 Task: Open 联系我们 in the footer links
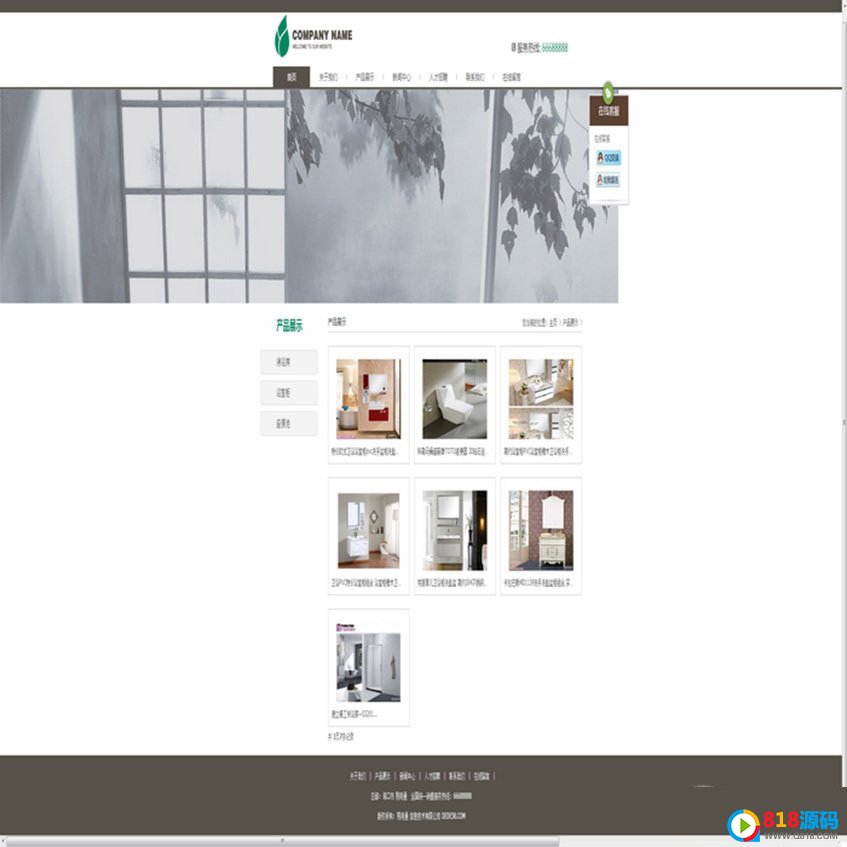(457, 776)
